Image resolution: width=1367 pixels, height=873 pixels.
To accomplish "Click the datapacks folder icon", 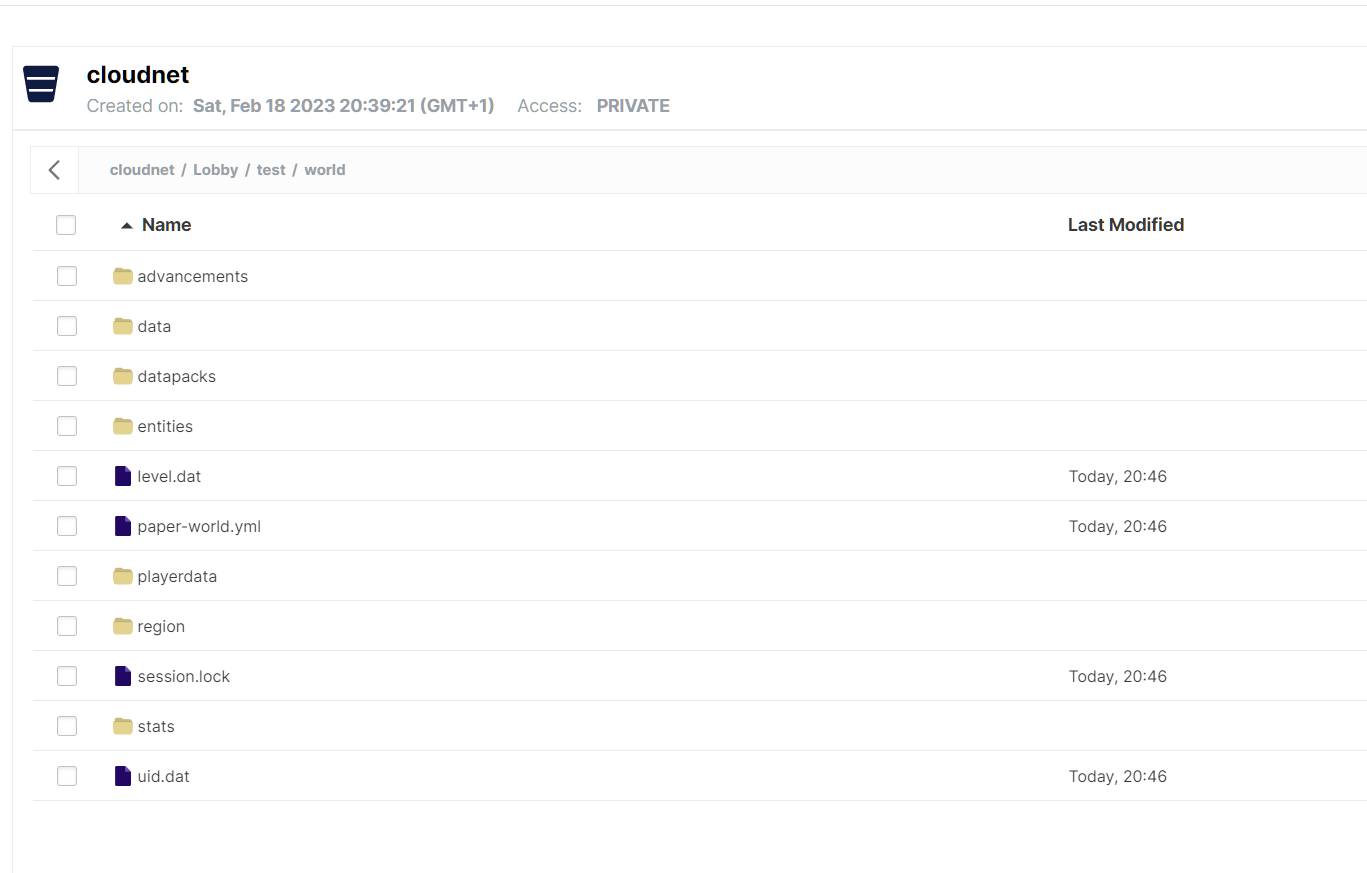I will click(x=123, y=376).
